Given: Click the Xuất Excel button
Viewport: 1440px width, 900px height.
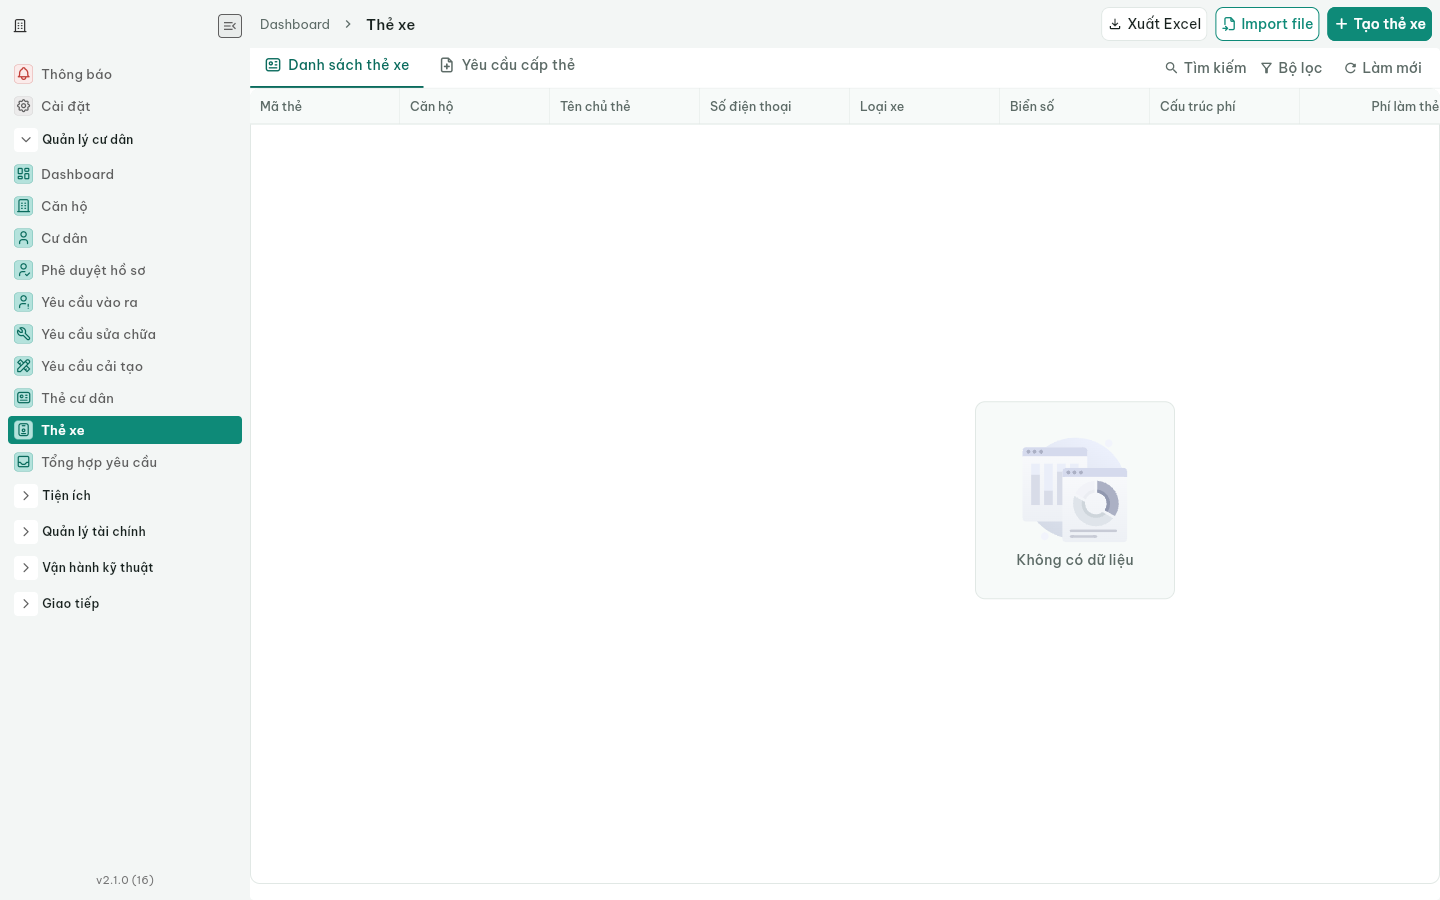Looking at the screenshot, I should [x=1155, y=24].
